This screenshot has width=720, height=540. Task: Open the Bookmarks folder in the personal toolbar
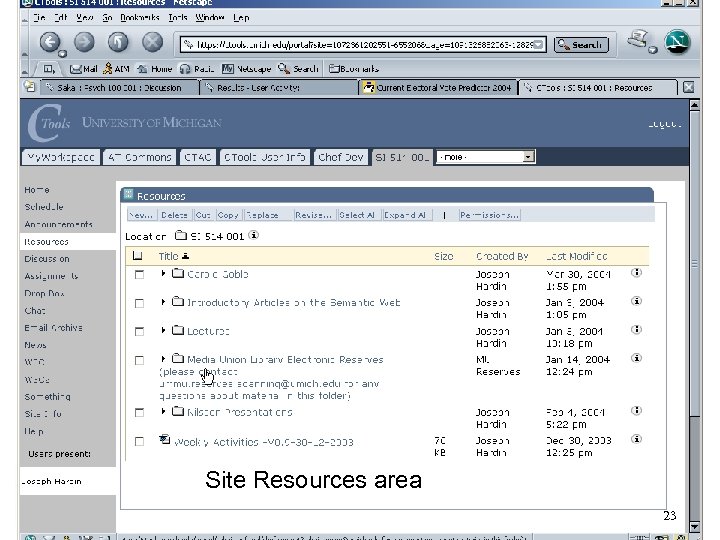coord(354,69)
